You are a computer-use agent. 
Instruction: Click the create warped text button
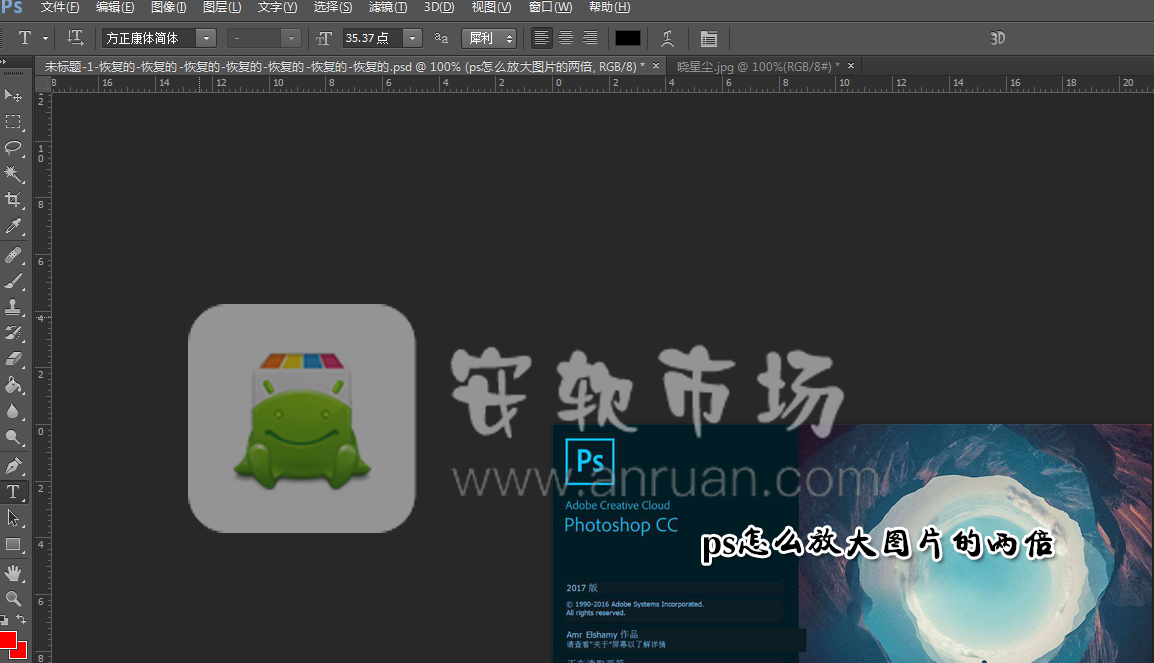pos(668,38)
